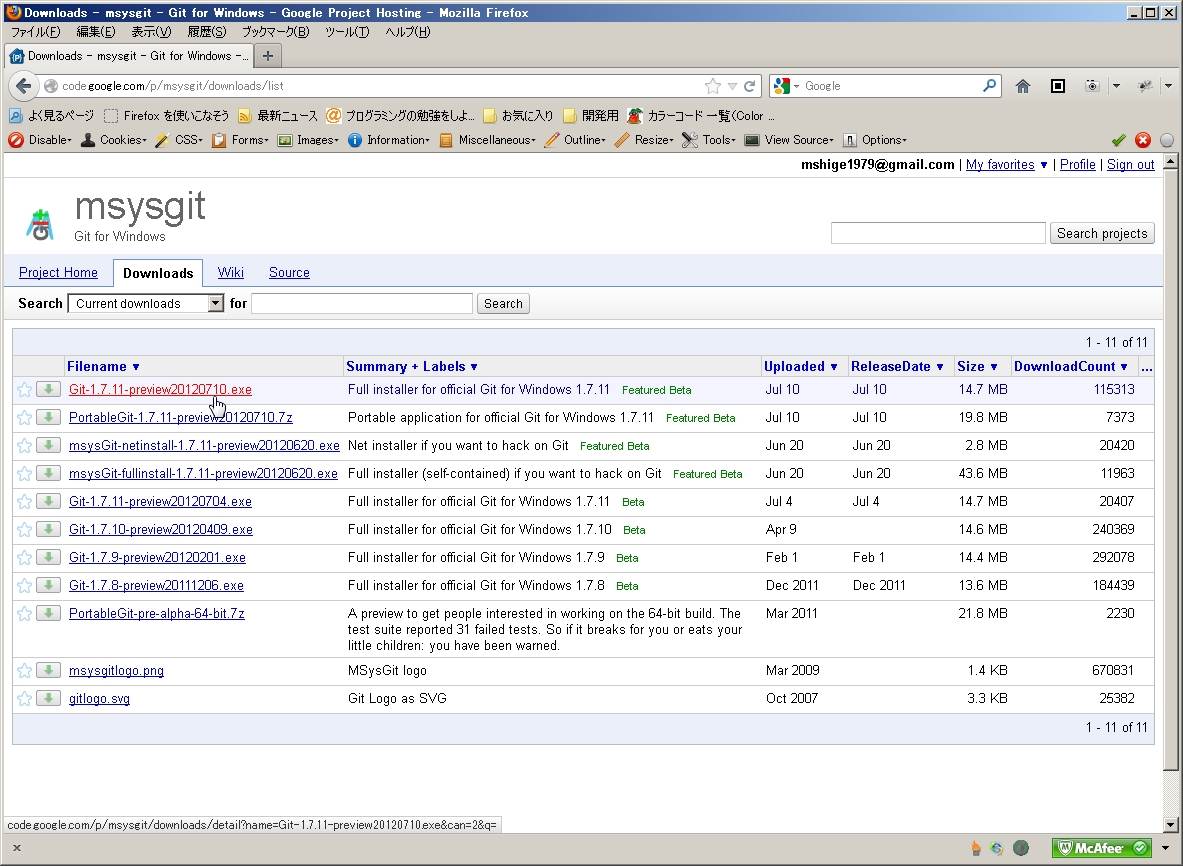Viewport: 1183px width, 866px height.
Task: Open the ファイル(F) menu
Action: (x=35, y=32)
